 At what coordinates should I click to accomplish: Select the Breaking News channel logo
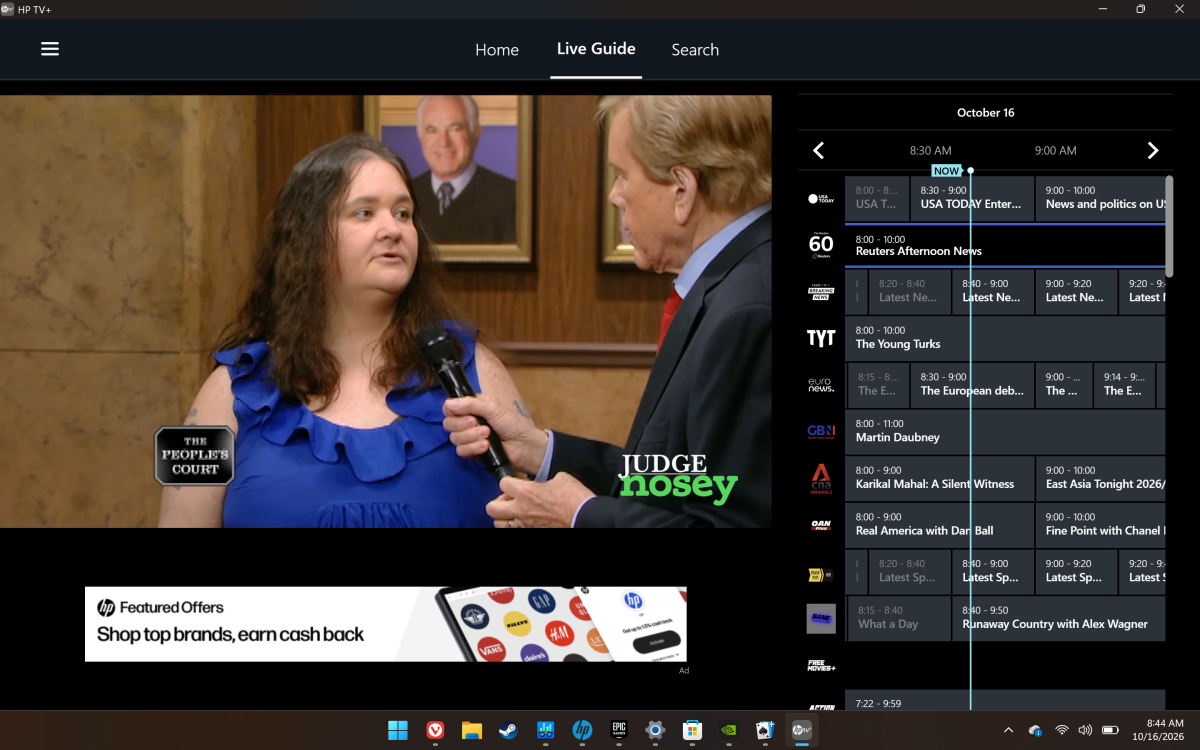pyautogui.click(x=821, y=292)
